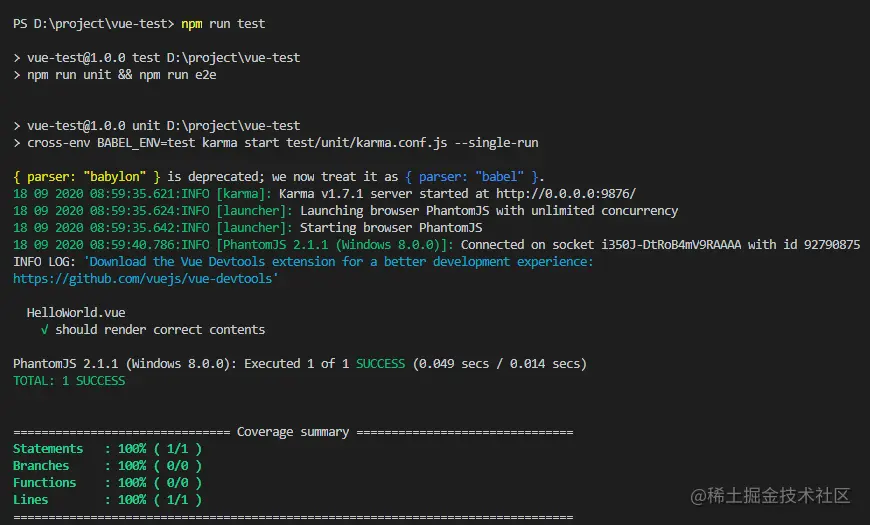Click the 'HelloWorld.vue' test suite name

76,313
